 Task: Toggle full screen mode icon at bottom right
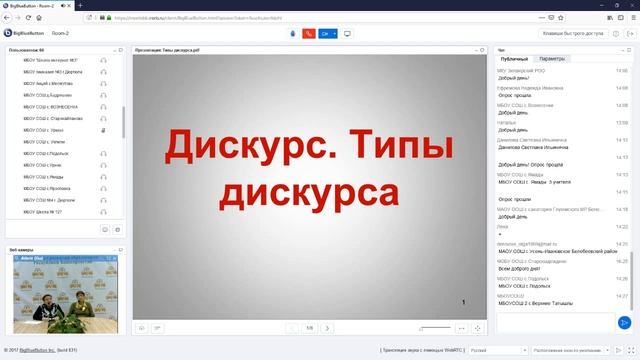click(631, 350)
